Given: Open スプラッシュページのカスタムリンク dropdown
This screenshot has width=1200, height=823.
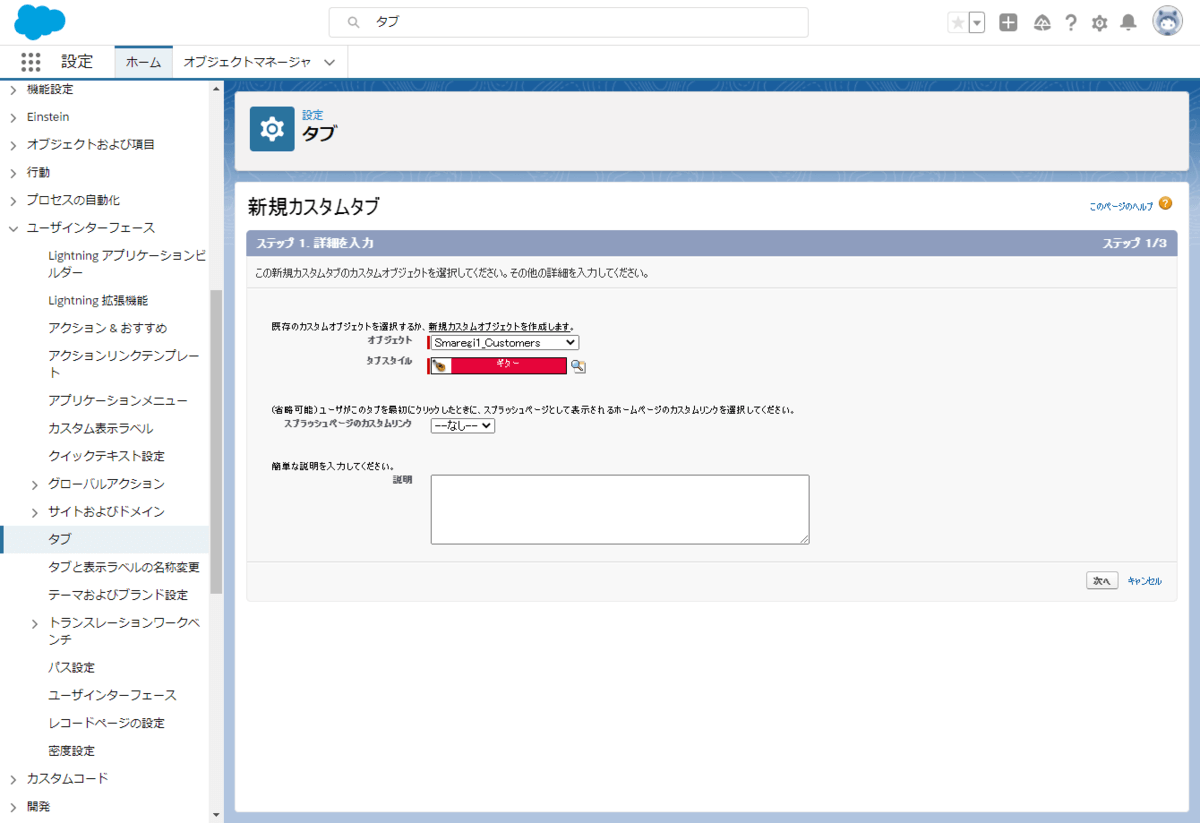Looking at the screenshot, I should click(x=463, y=425).
